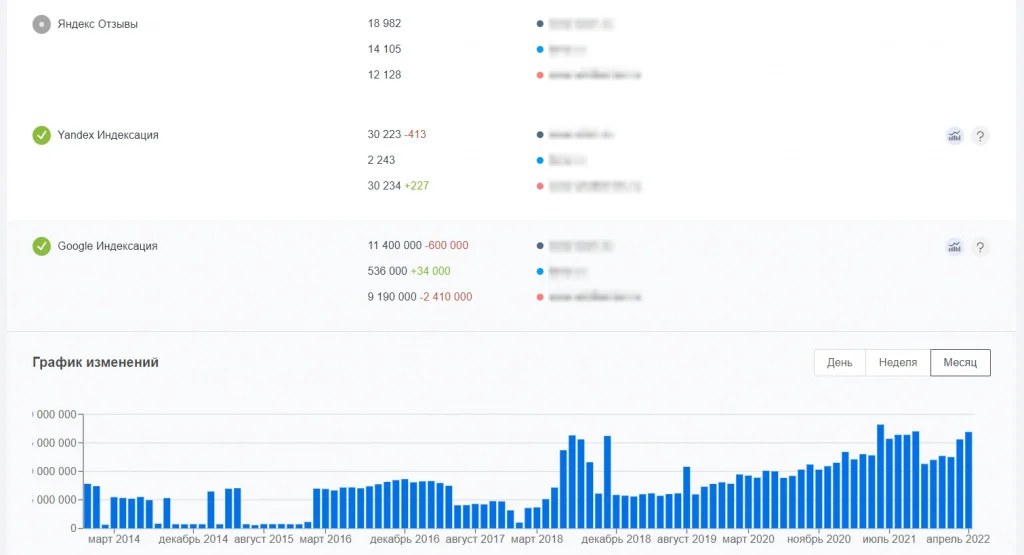Click red dot next to 12 128
1024x555 pixels.
coord(540,75)
